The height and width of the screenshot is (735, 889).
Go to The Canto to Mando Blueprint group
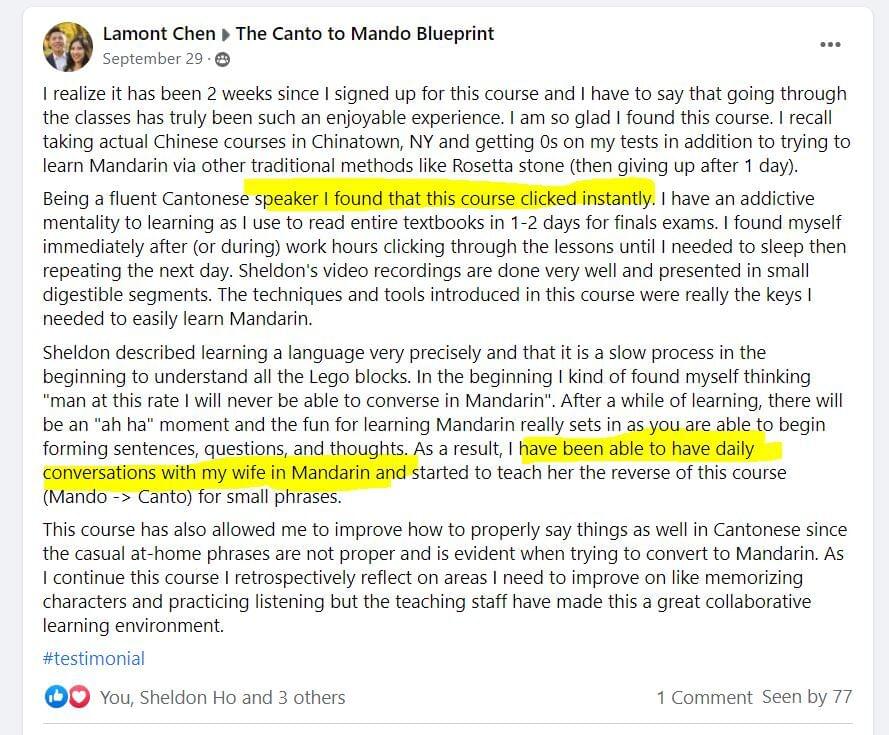[365, 34]
